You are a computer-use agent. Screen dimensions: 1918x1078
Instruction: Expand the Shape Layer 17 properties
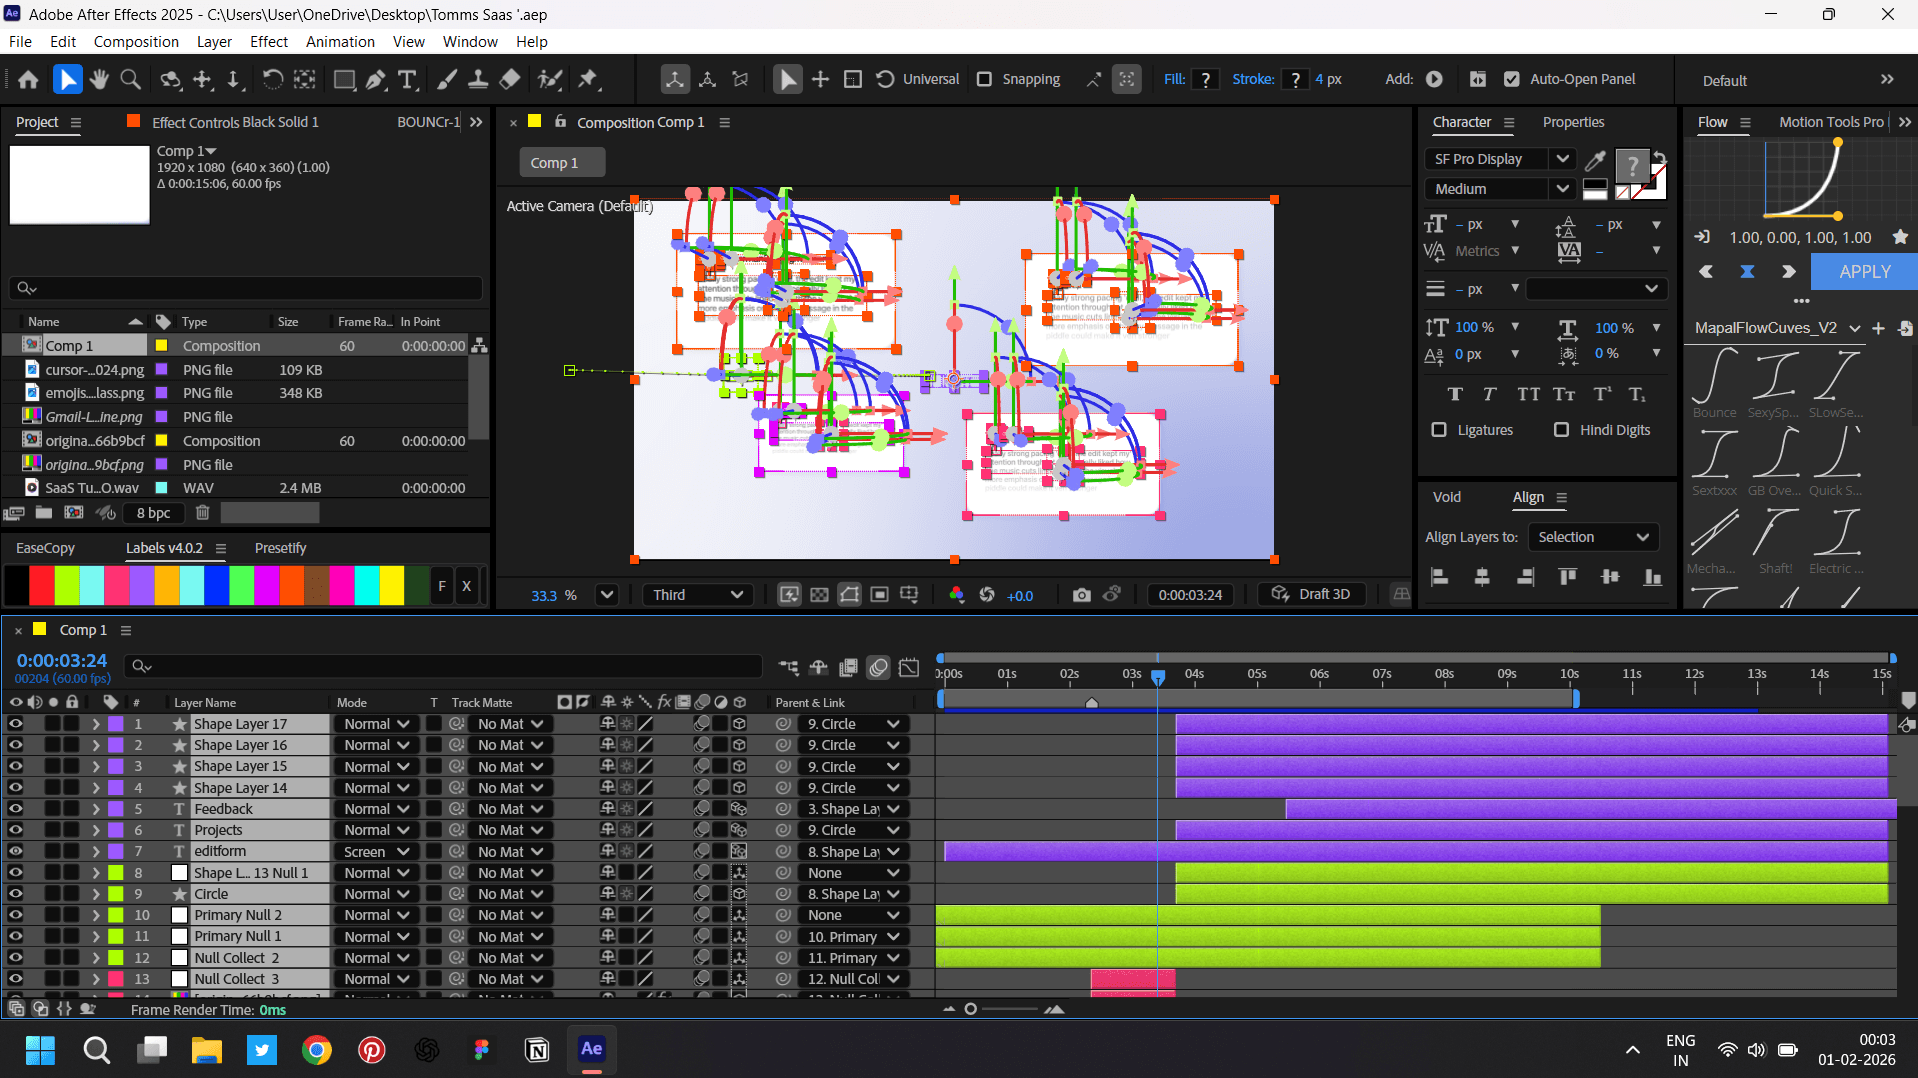(96, 724)
